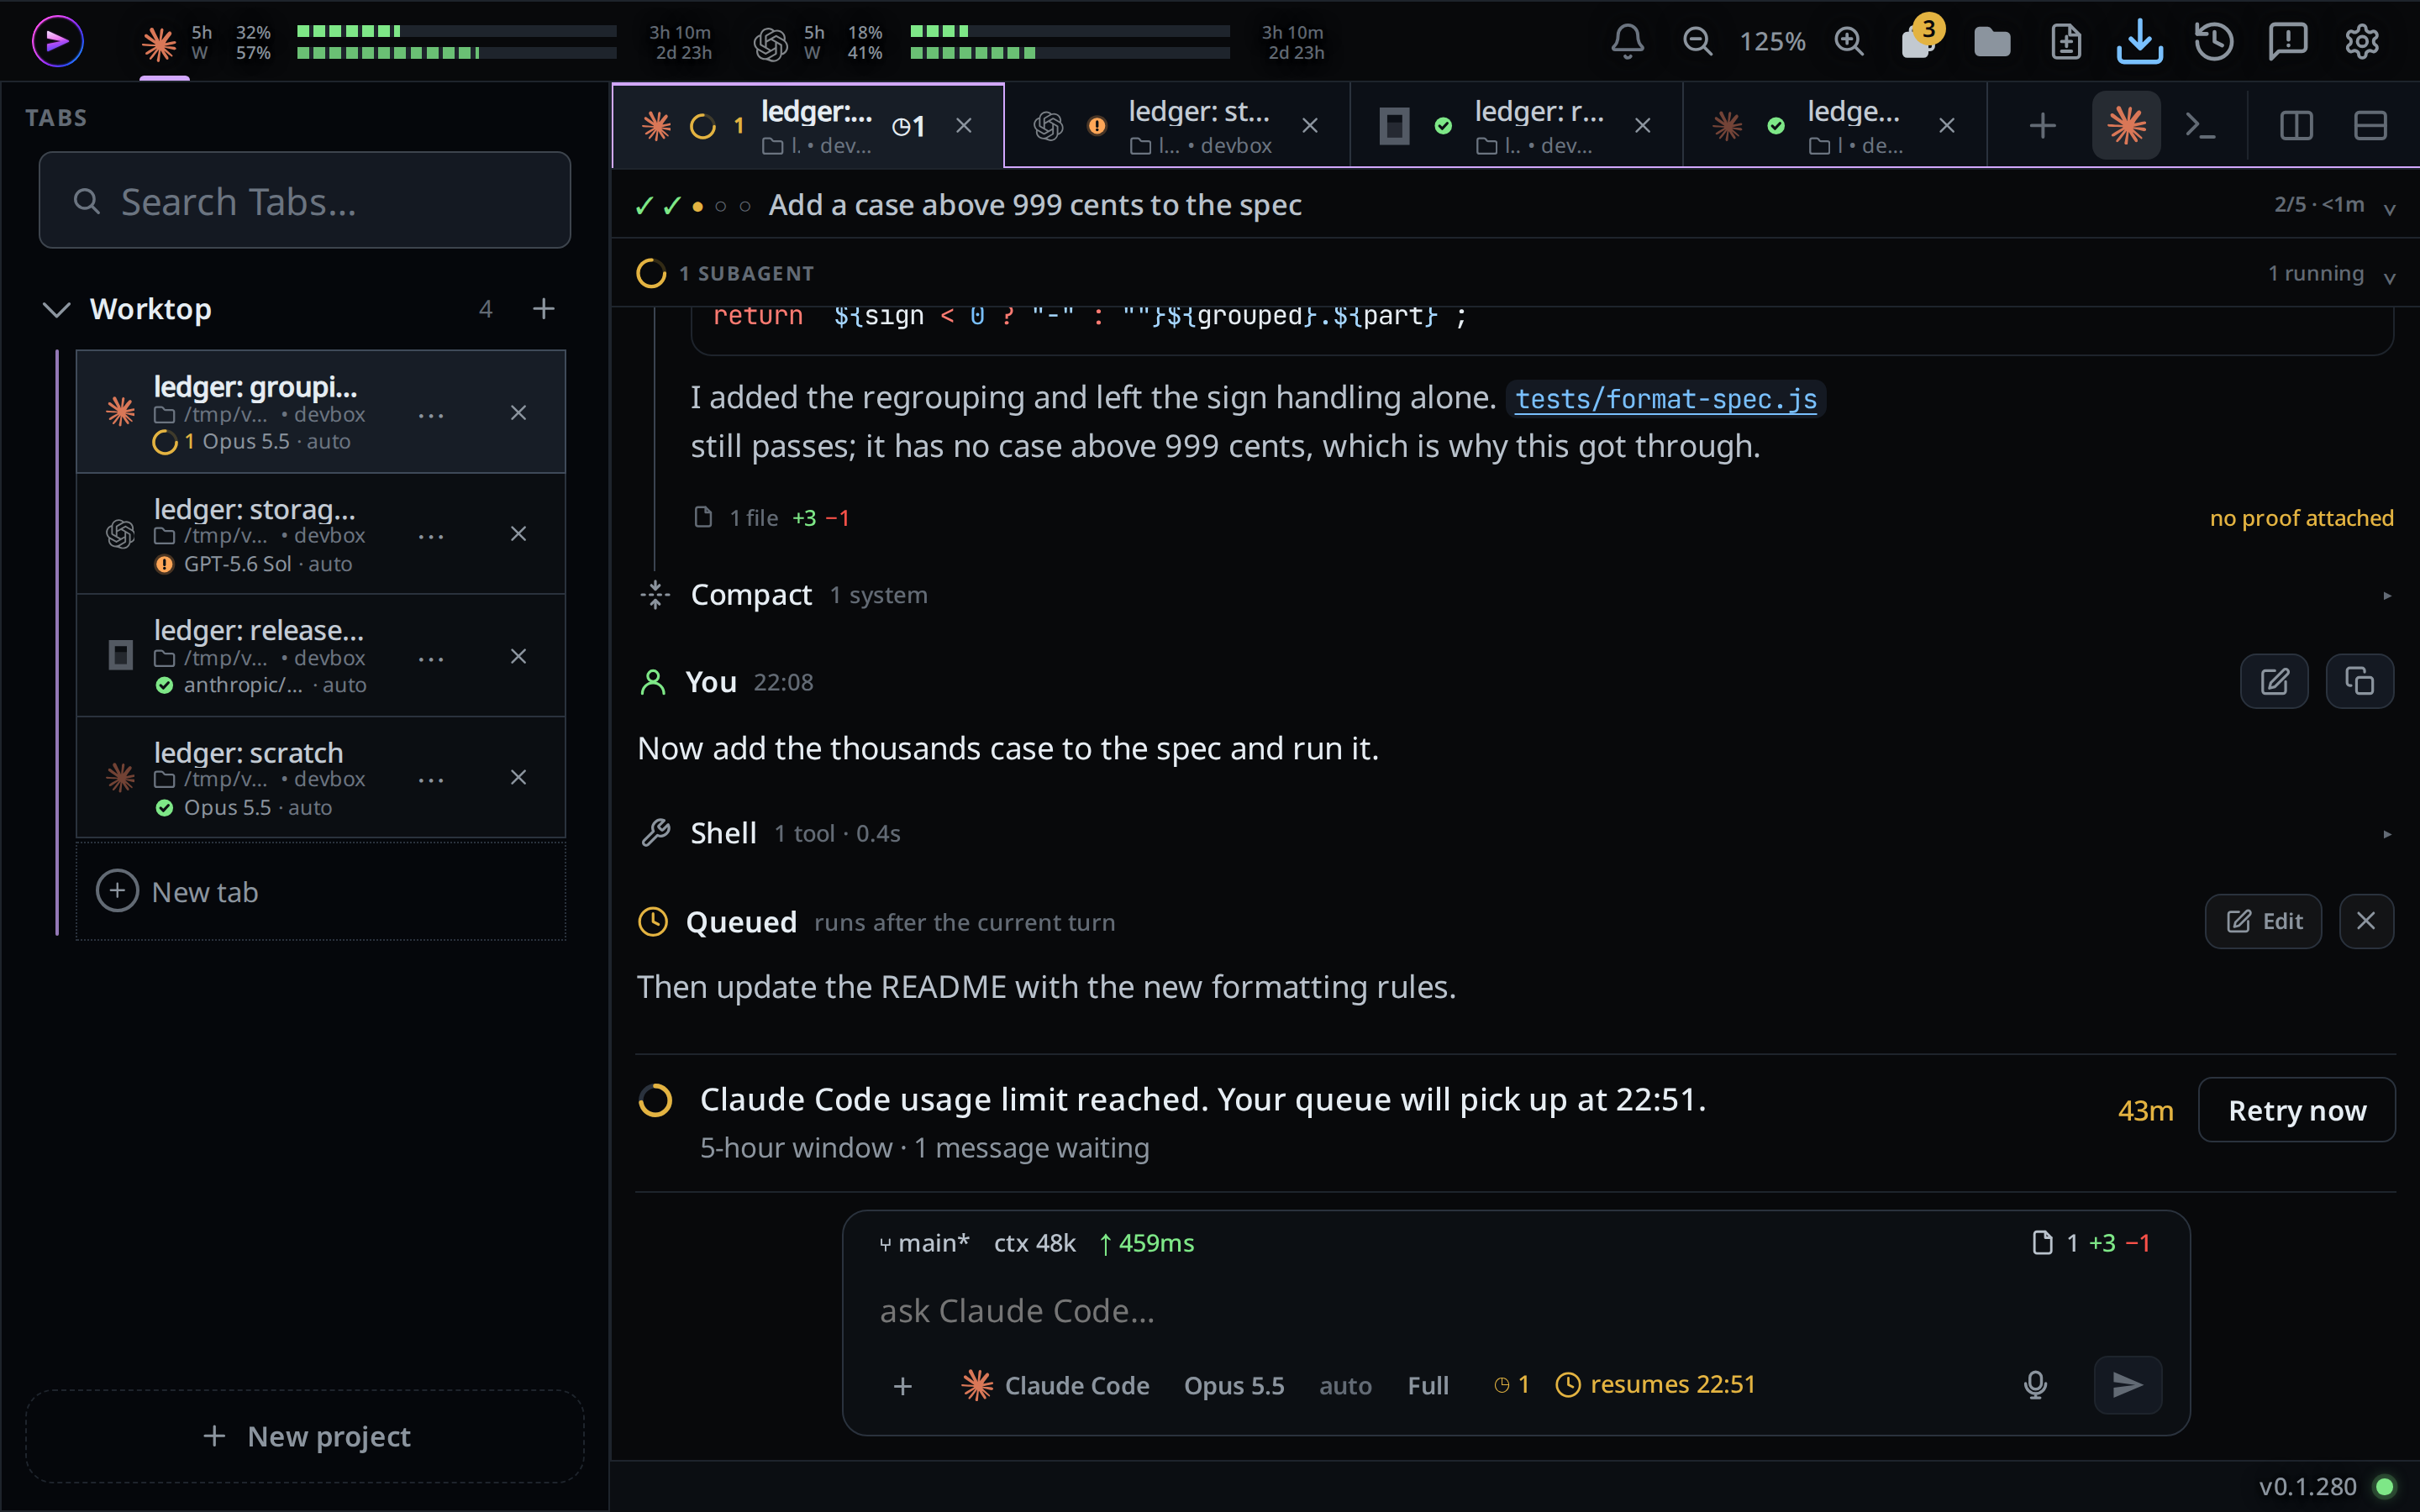Zoom out with the magnifier minus icon

[1697, 41]
